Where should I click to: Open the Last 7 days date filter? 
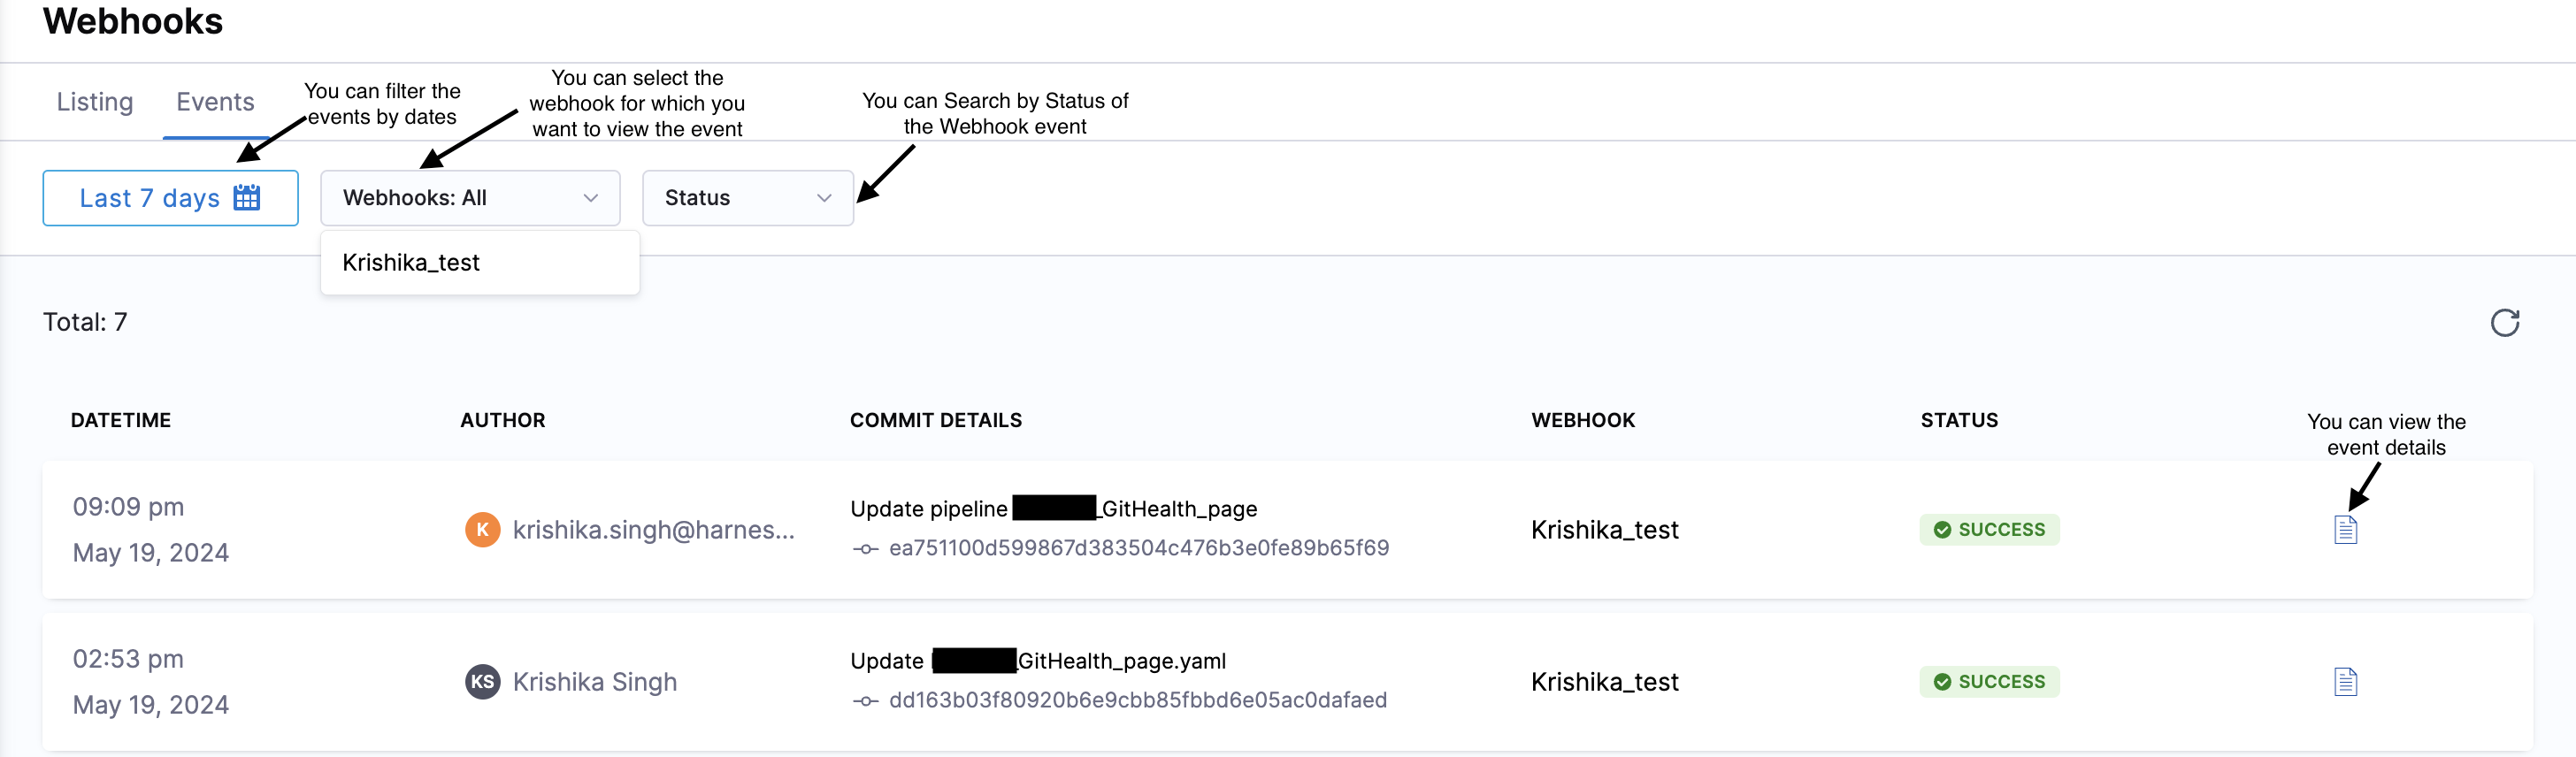pyautogui.click(x=170, y=198)
